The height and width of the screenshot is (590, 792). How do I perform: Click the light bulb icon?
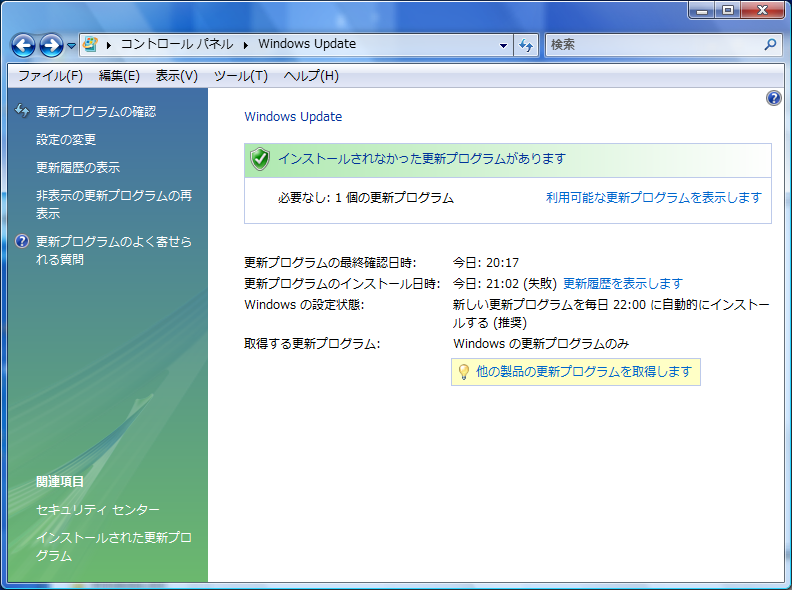click(464, 372)
